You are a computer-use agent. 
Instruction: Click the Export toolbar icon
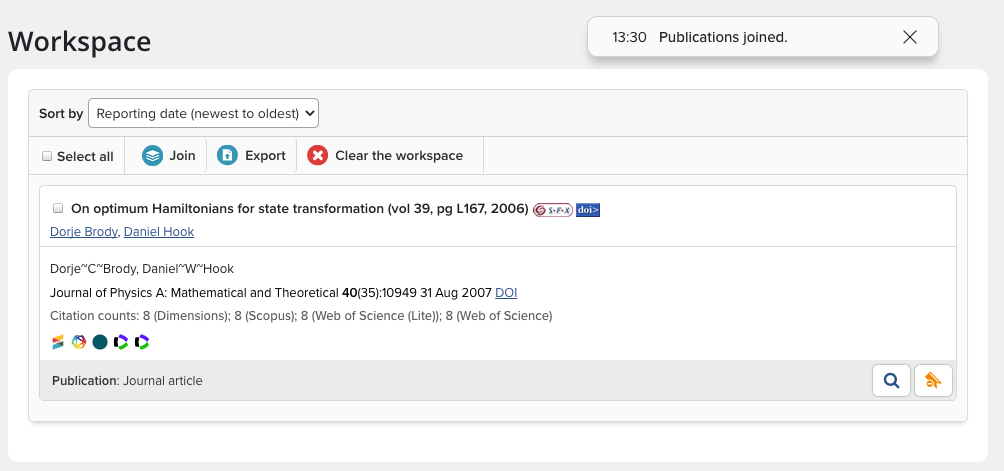(228, 156)
